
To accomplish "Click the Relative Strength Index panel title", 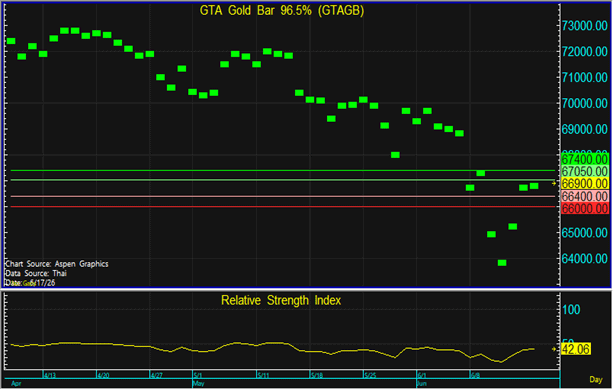I will [281, 300].
